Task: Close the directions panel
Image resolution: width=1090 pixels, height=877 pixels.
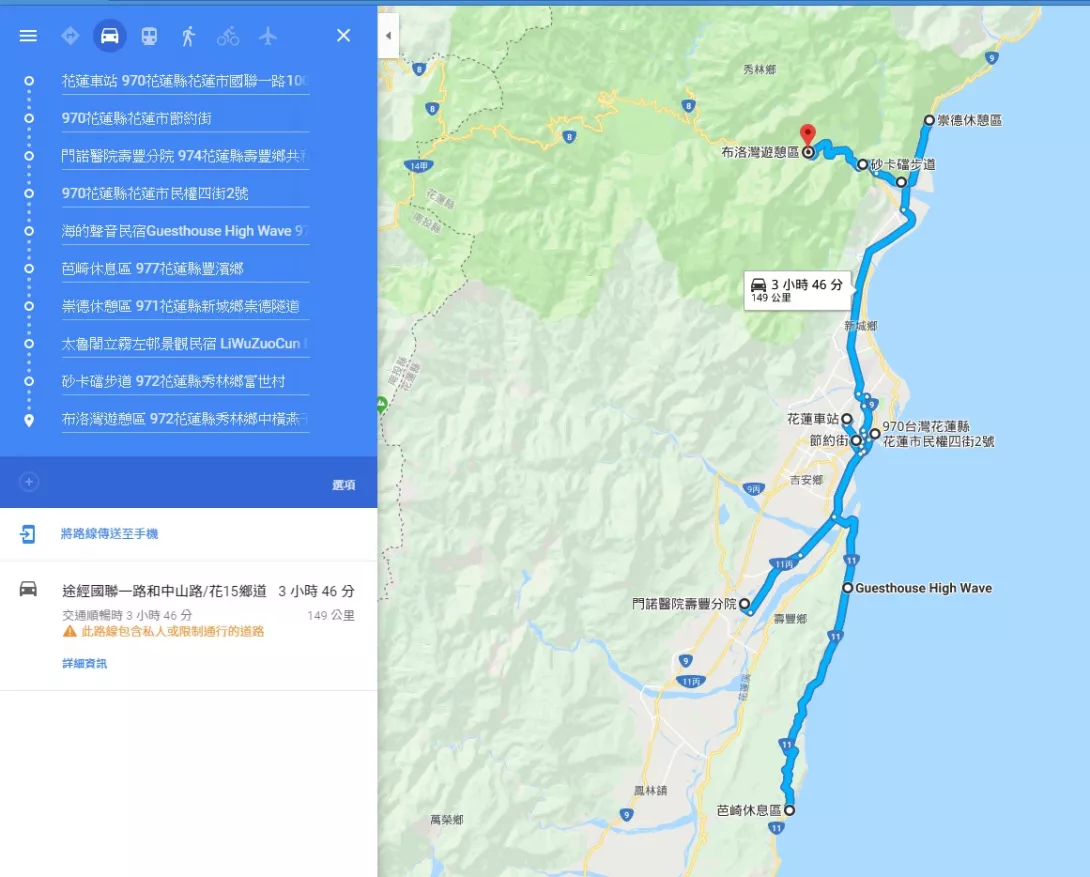Action: click(x=343, y=35)
